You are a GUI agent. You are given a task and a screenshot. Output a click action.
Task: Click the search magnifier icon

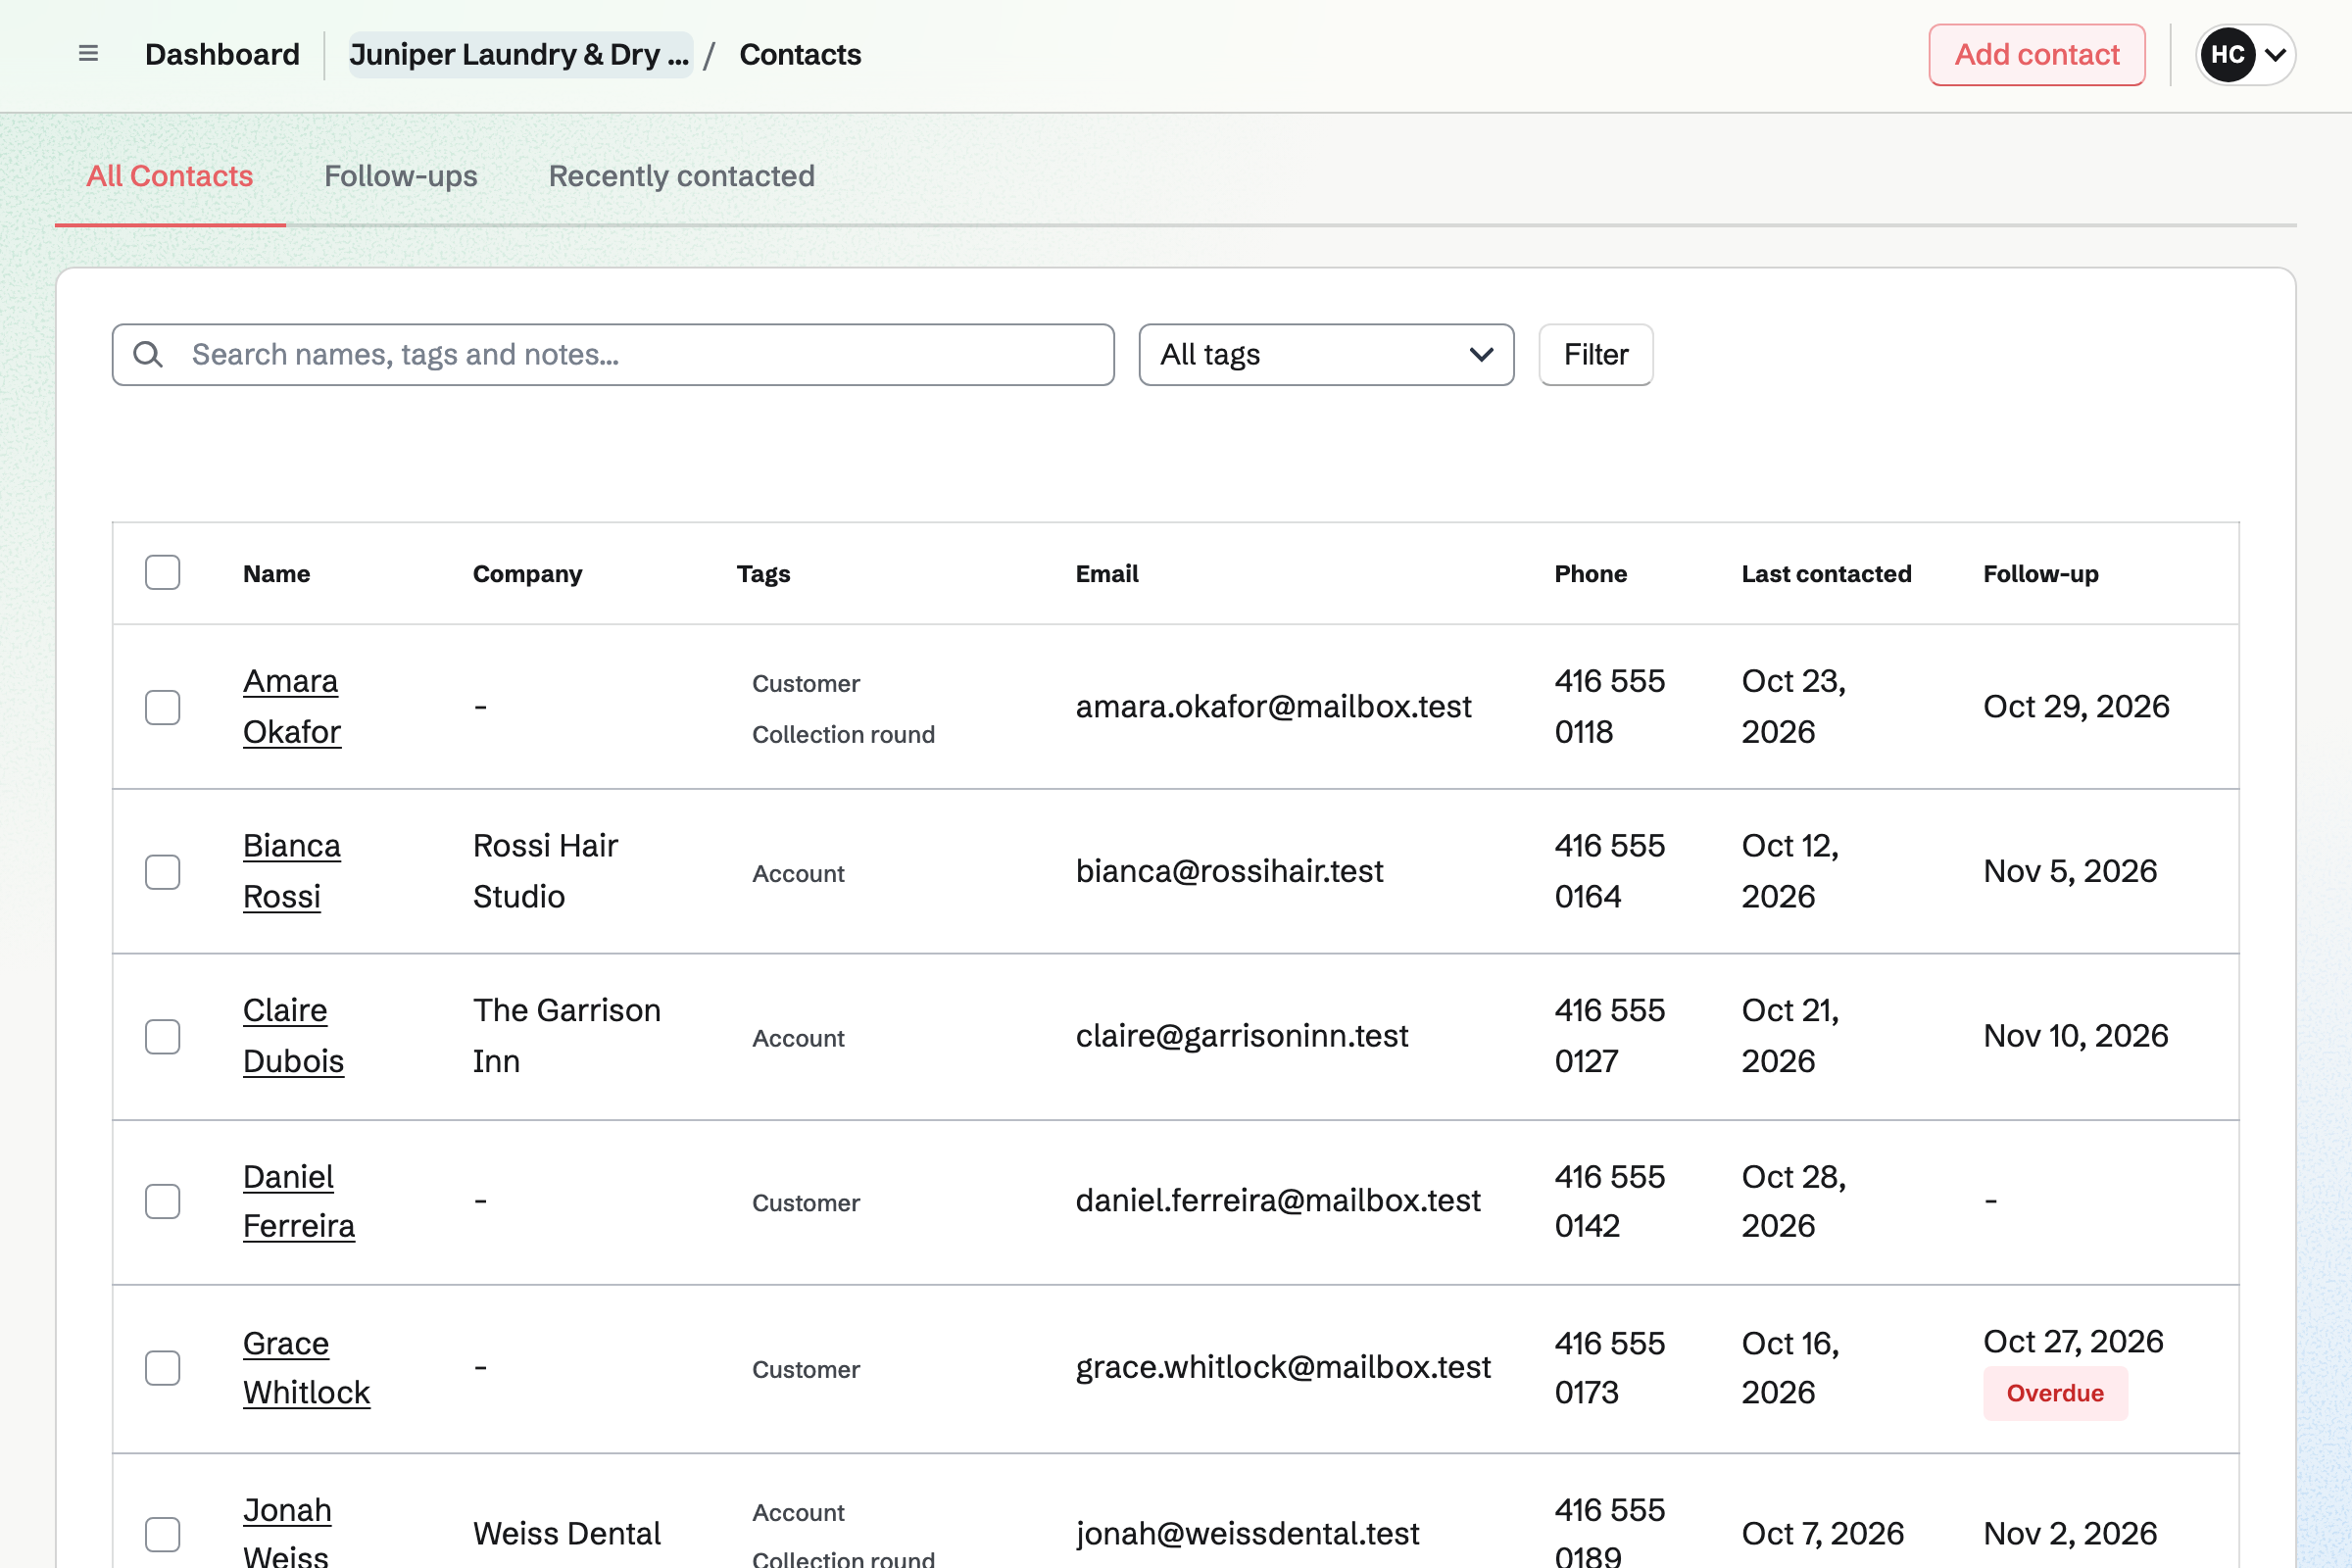[148, 354]
